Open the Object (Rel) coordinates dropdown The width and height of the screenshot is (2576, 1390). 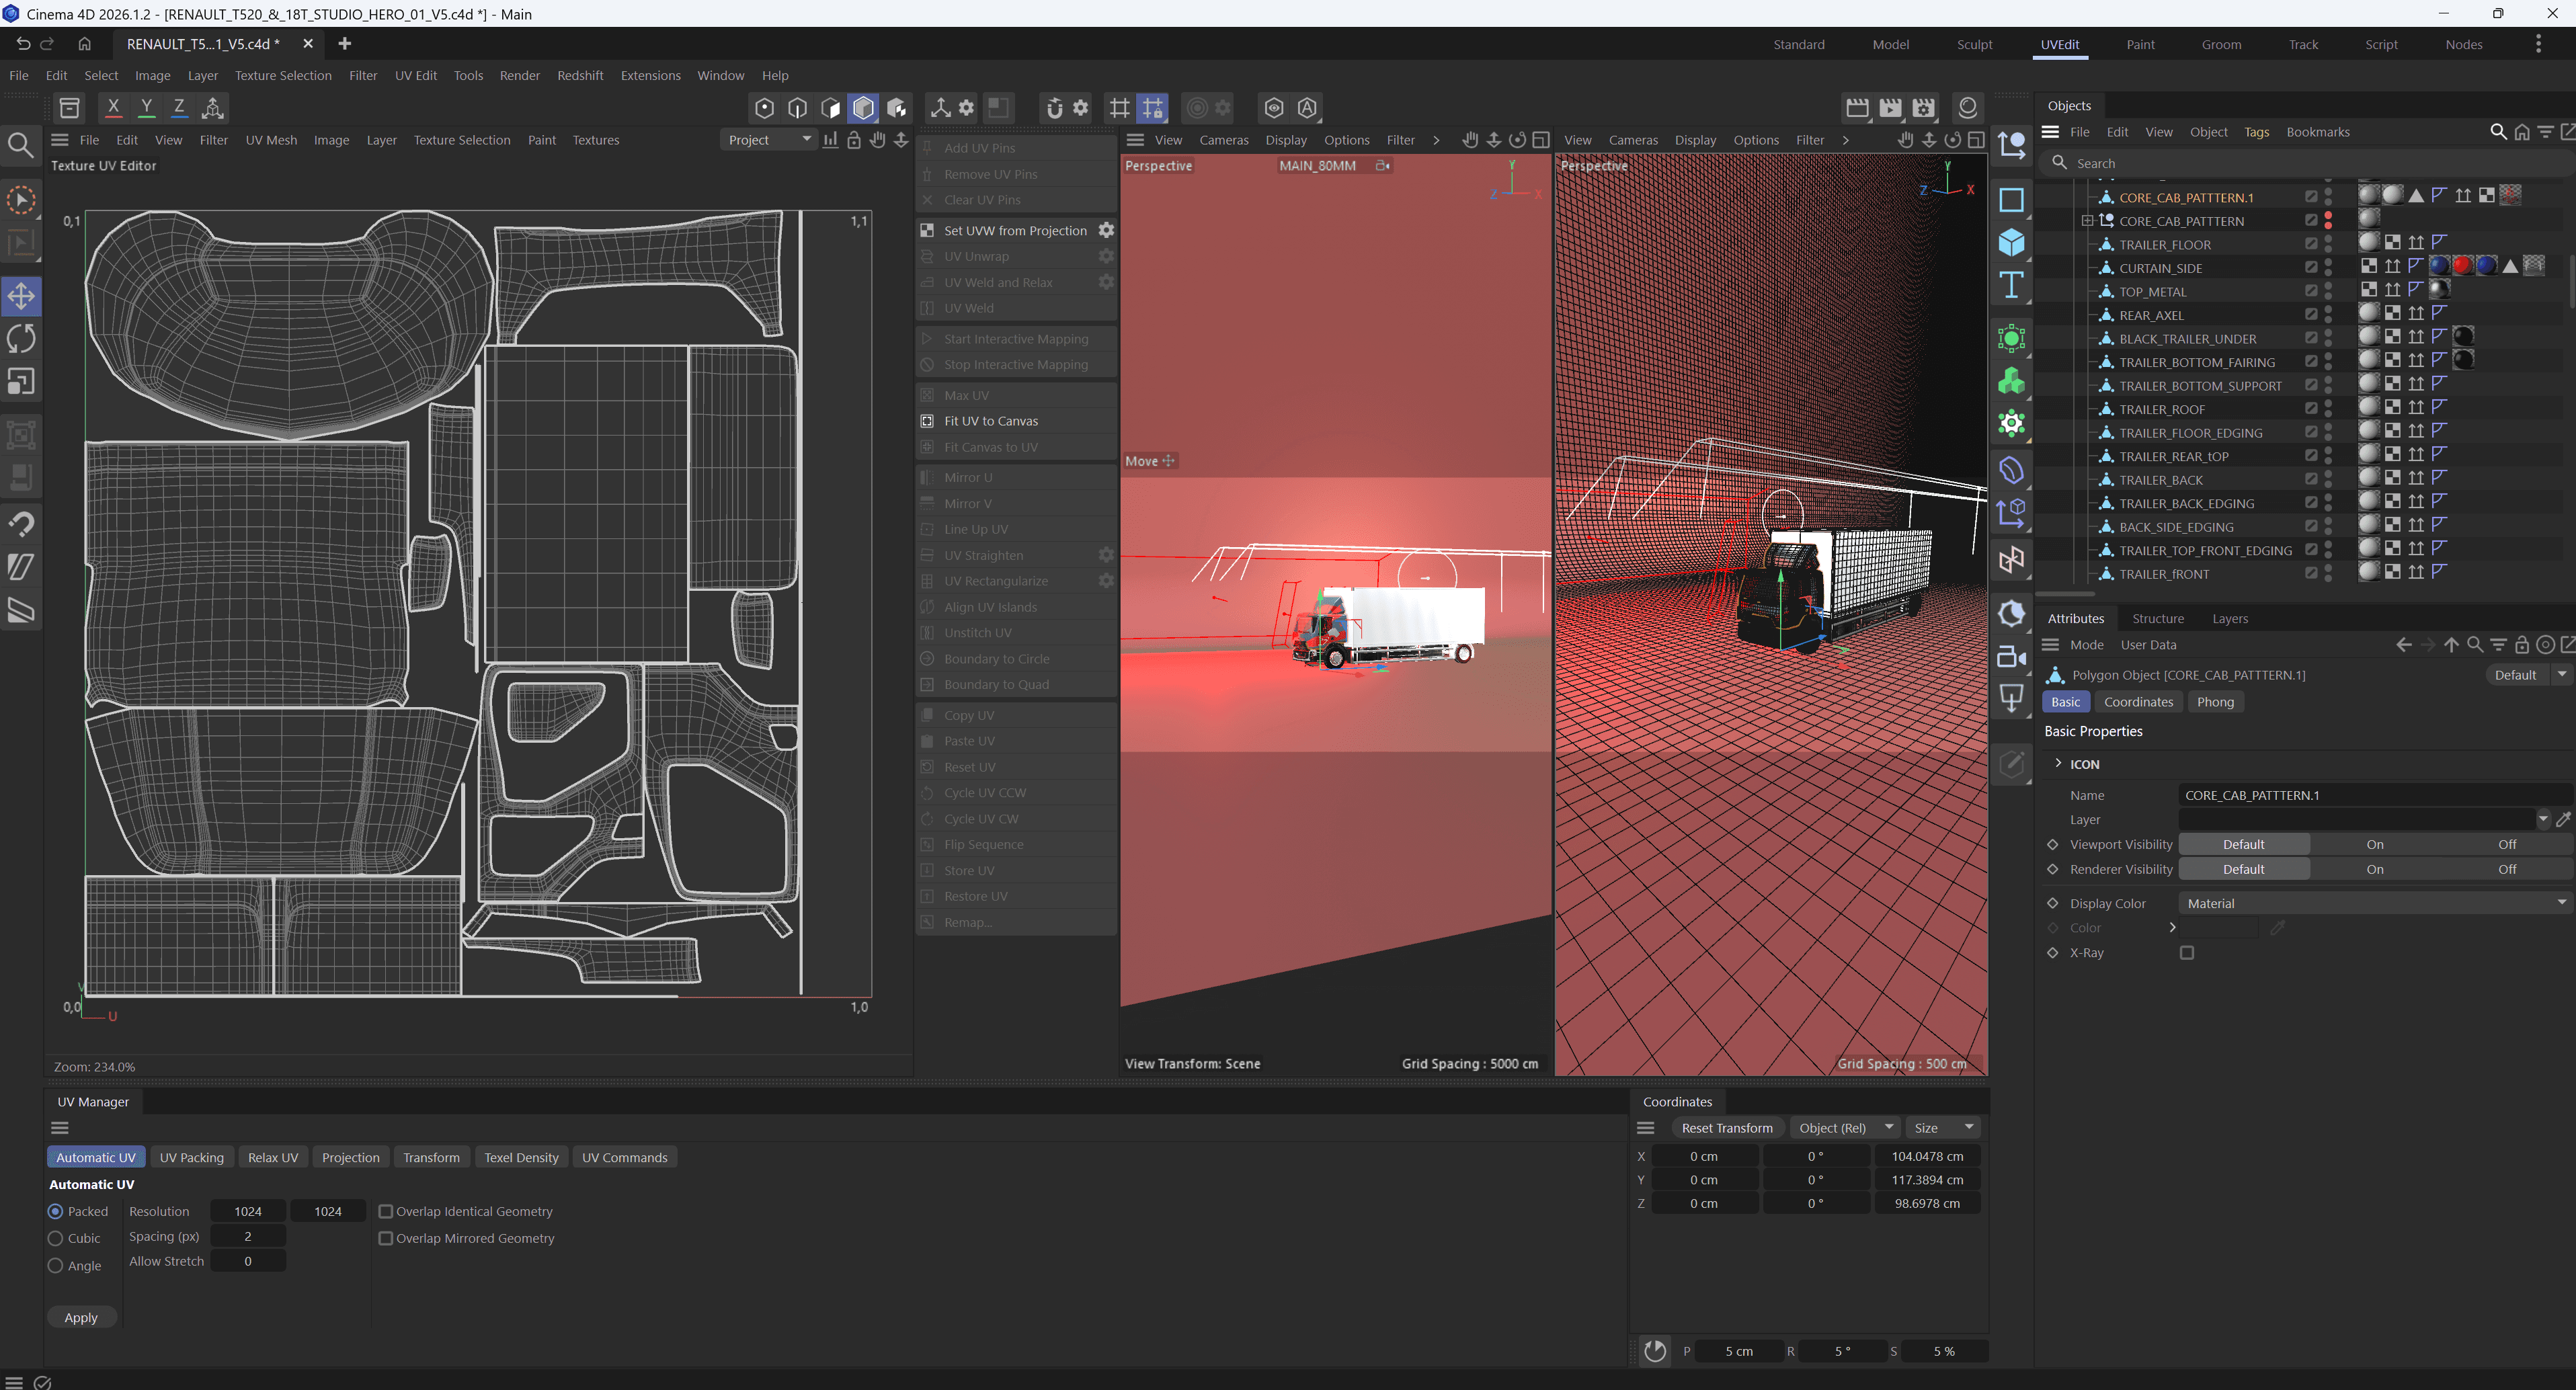pos(1845,1128)
